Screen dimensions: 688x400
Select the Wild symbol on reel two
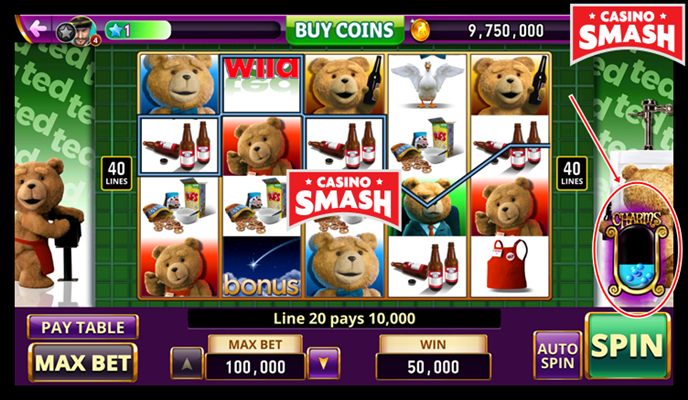pos(262,84)
